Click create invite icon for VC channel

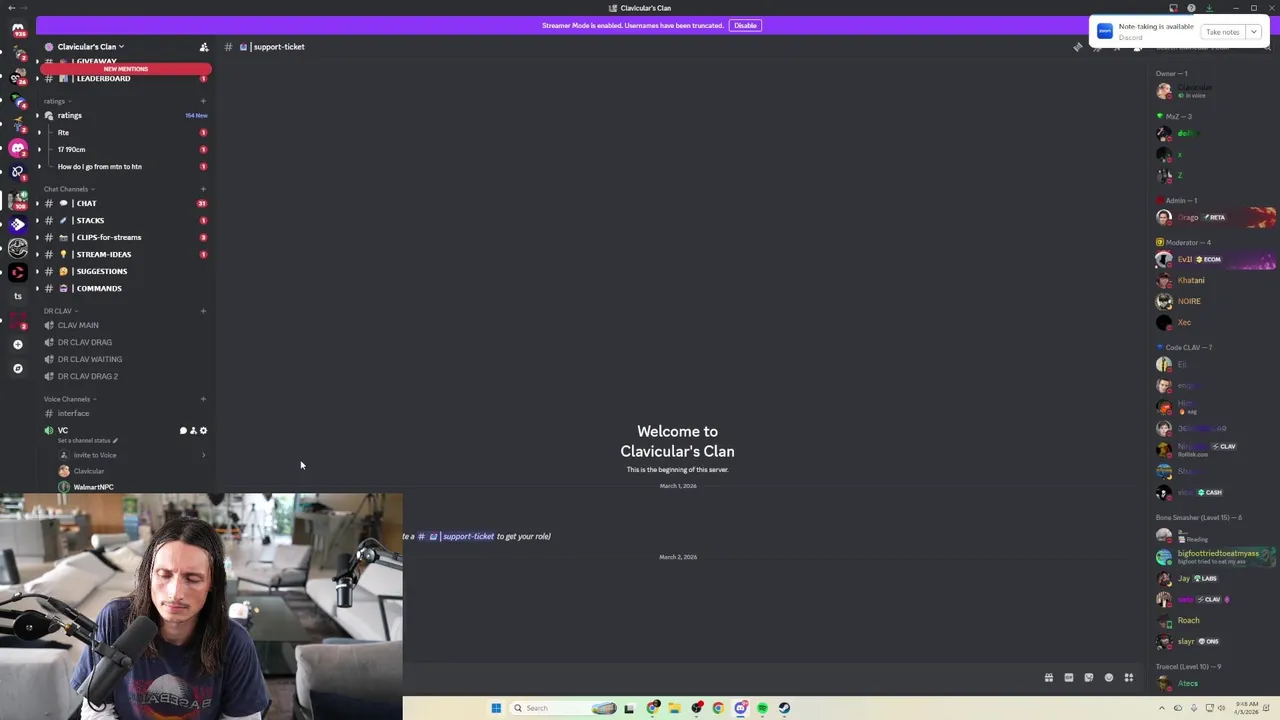193,430
